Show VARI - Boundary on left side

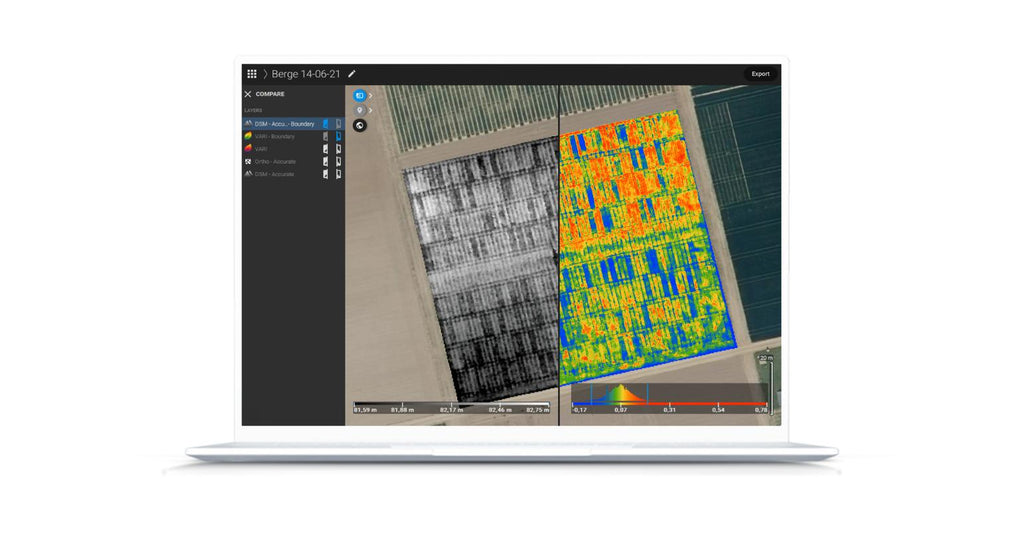(325, 136)
